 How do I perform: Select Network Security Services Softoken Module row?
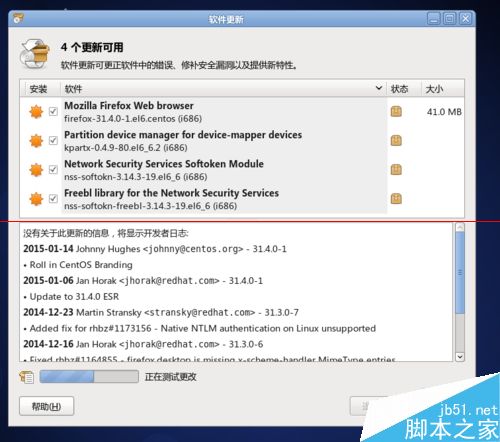click(242, 170)
